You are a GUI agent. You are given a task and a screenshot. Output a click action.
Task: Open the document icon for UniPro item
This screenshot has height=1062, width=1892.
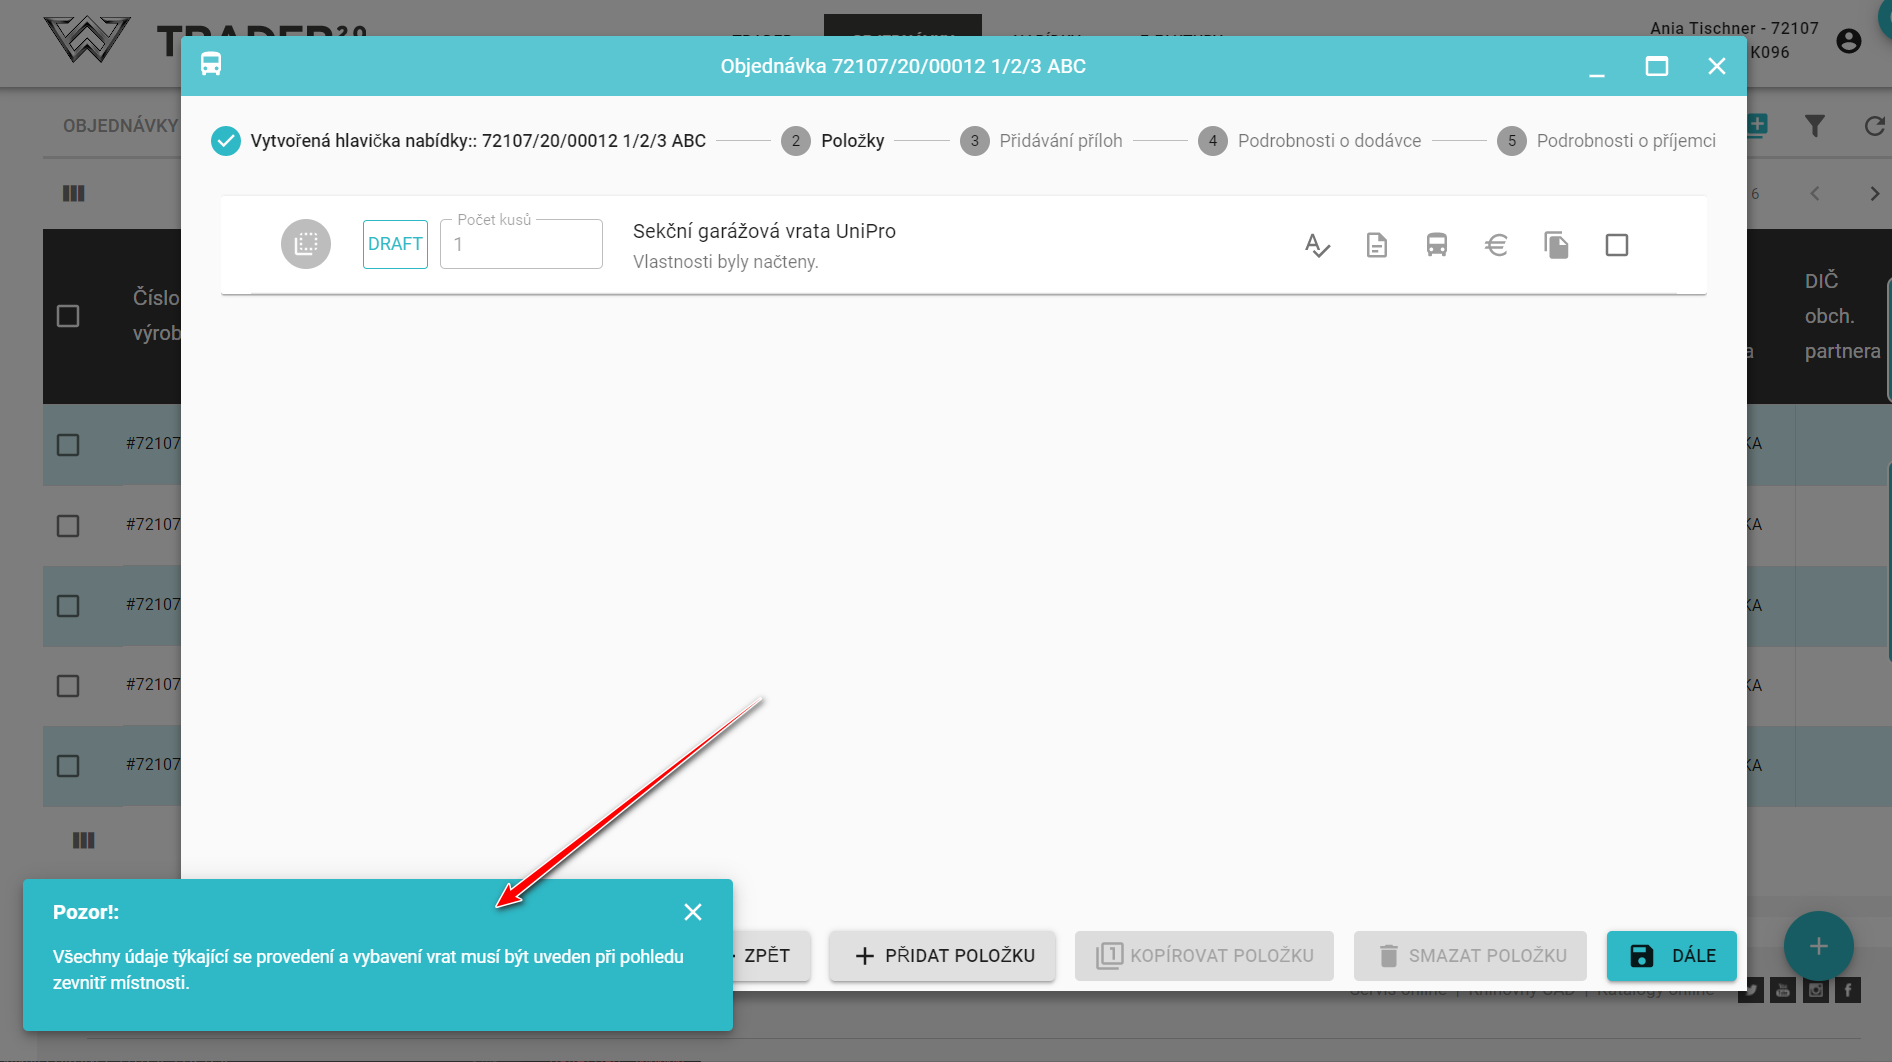(1377, 245)
